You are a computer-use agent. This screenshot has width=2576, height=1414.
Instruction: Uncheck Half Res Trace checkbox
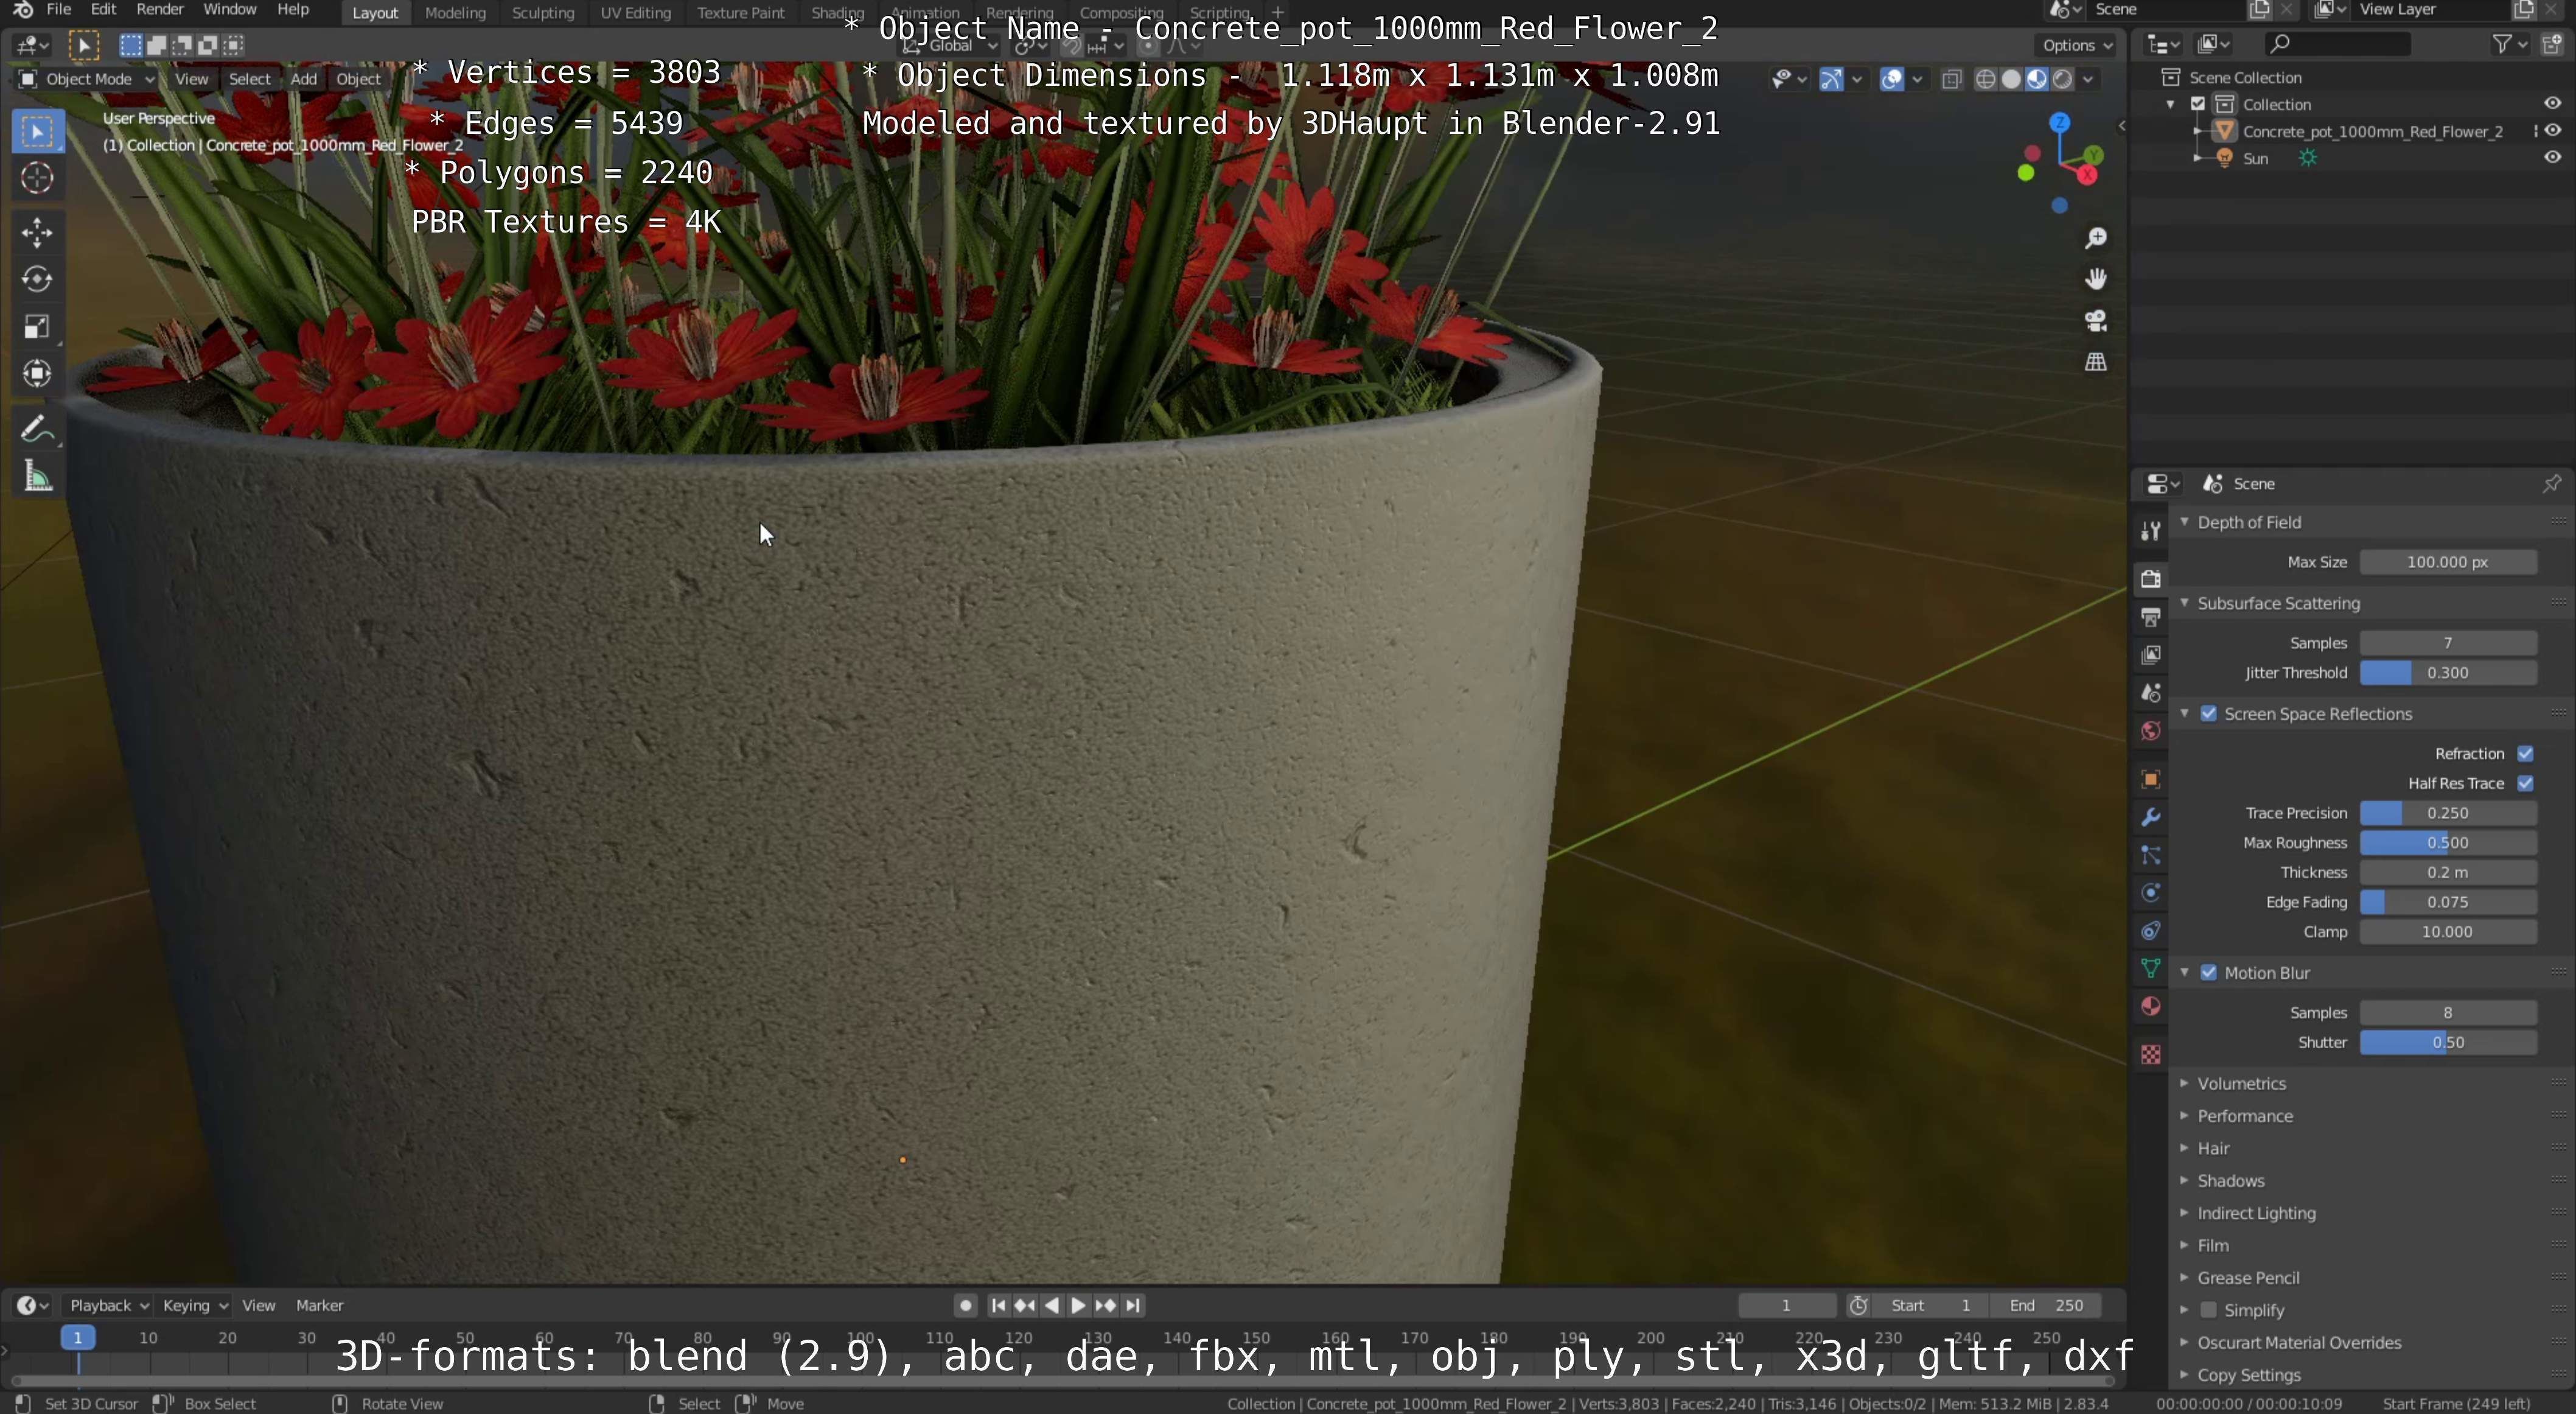[2525, 784]
